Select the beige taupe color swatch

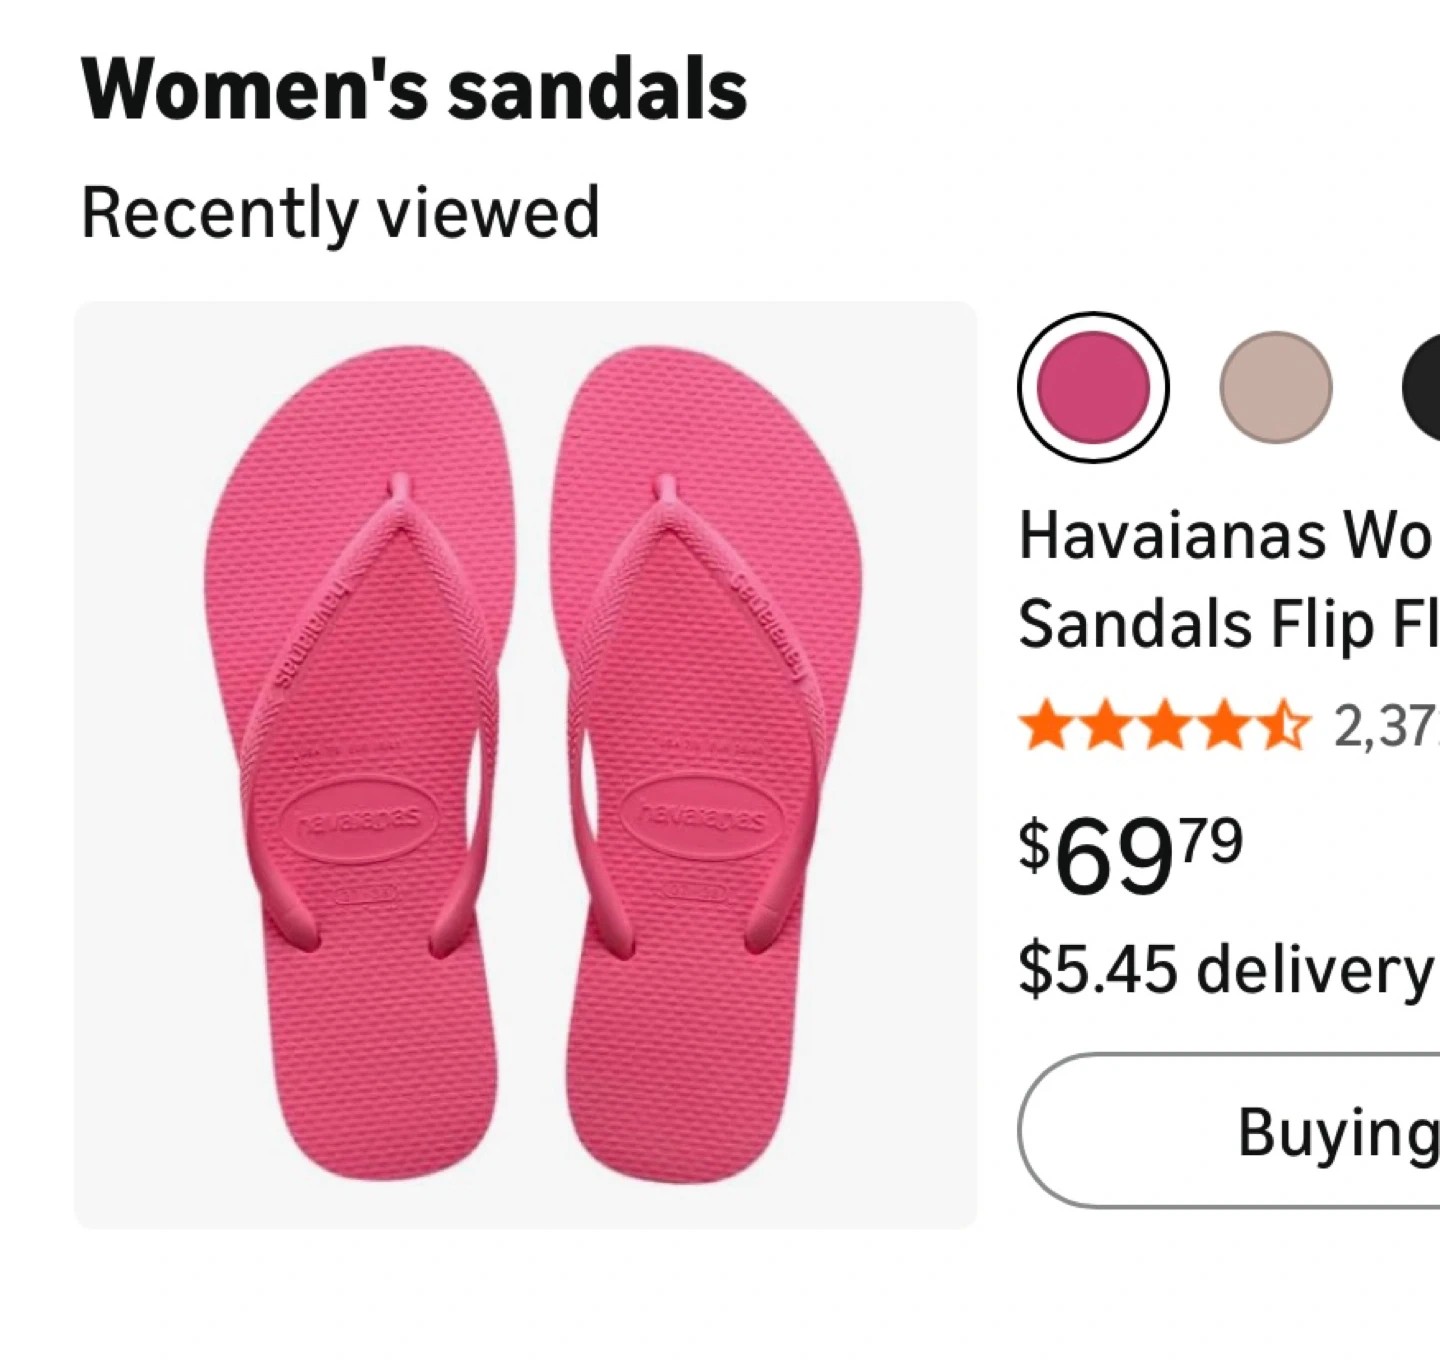(x=1276, y=387)
